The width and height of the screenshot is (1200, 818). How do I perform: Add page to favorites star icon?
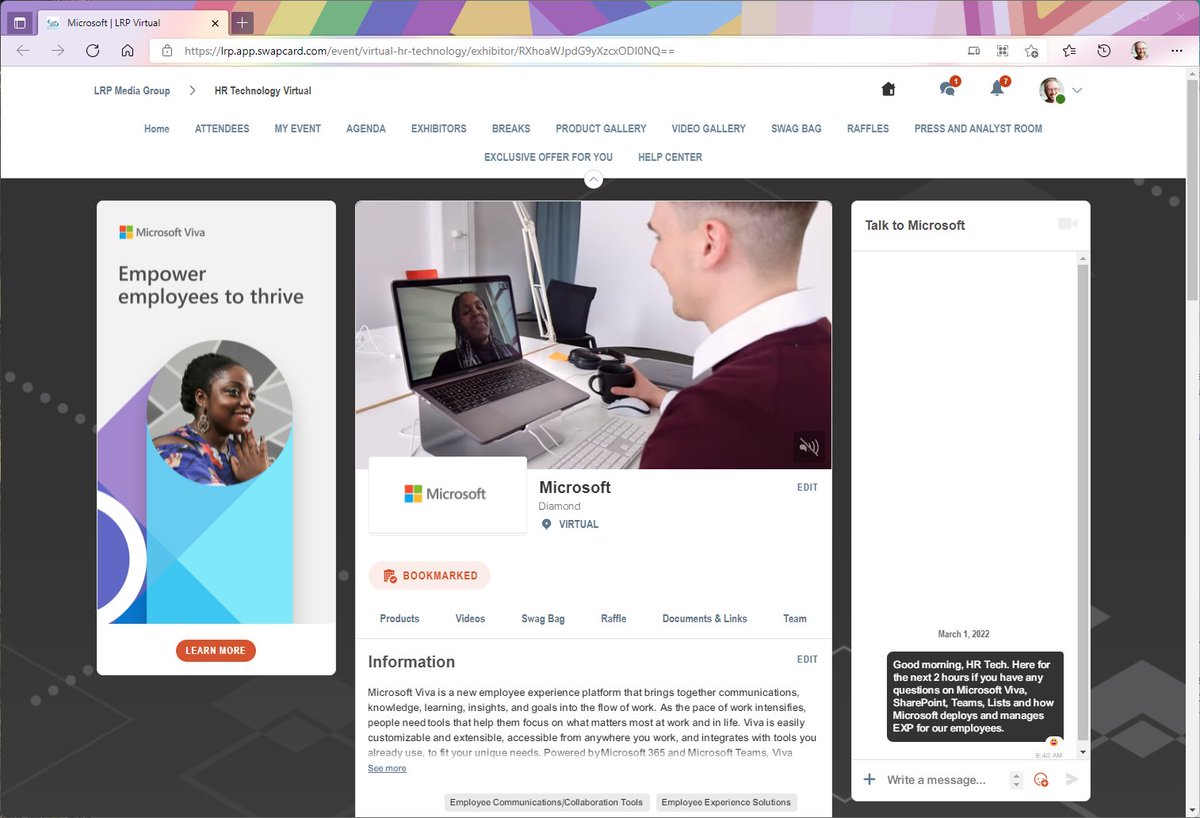pyautogui.click(x=1032, y=50)
